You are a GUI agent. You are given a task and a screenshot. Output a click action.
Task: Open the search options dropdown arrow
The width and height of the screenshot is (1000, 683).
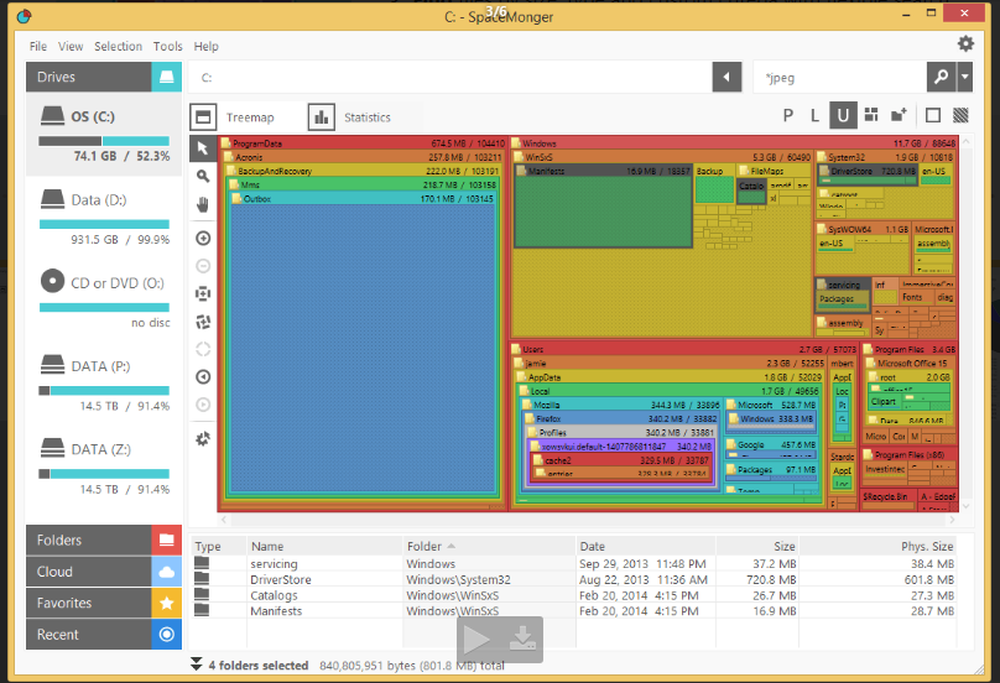coord(965,77)
